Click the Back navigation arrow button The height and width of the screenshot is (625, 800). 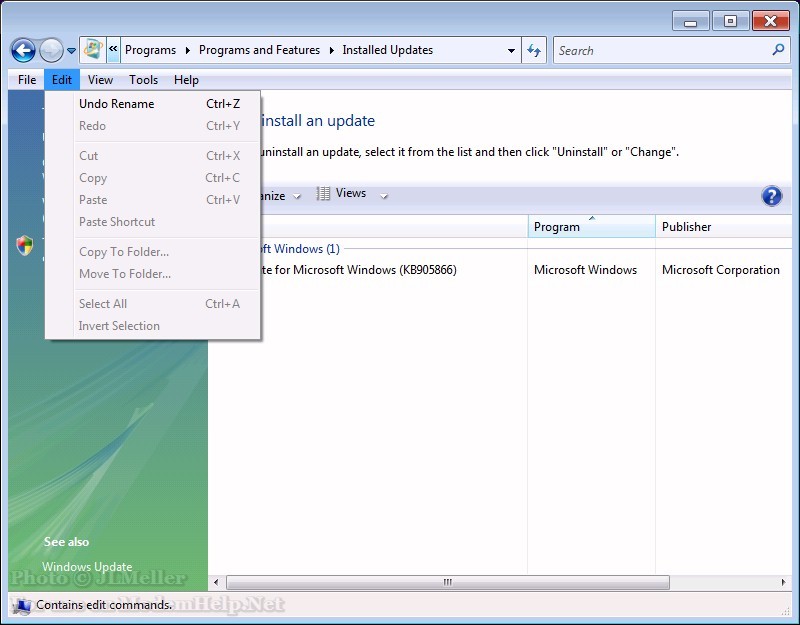(23, 50)
